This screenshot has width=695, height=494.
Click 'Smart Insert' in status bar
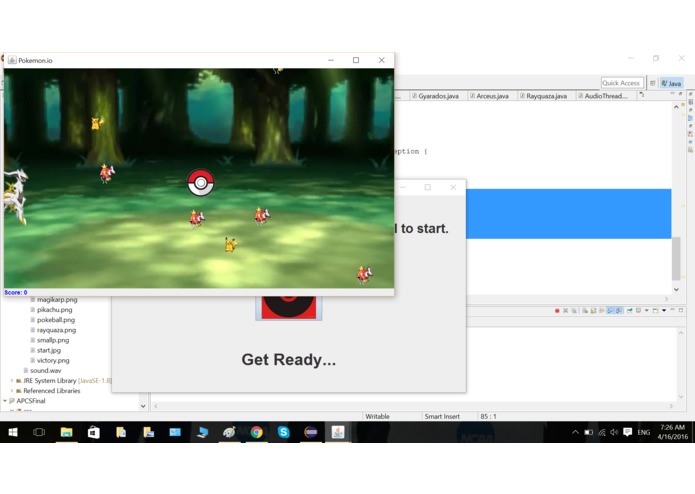coord(442,416)
